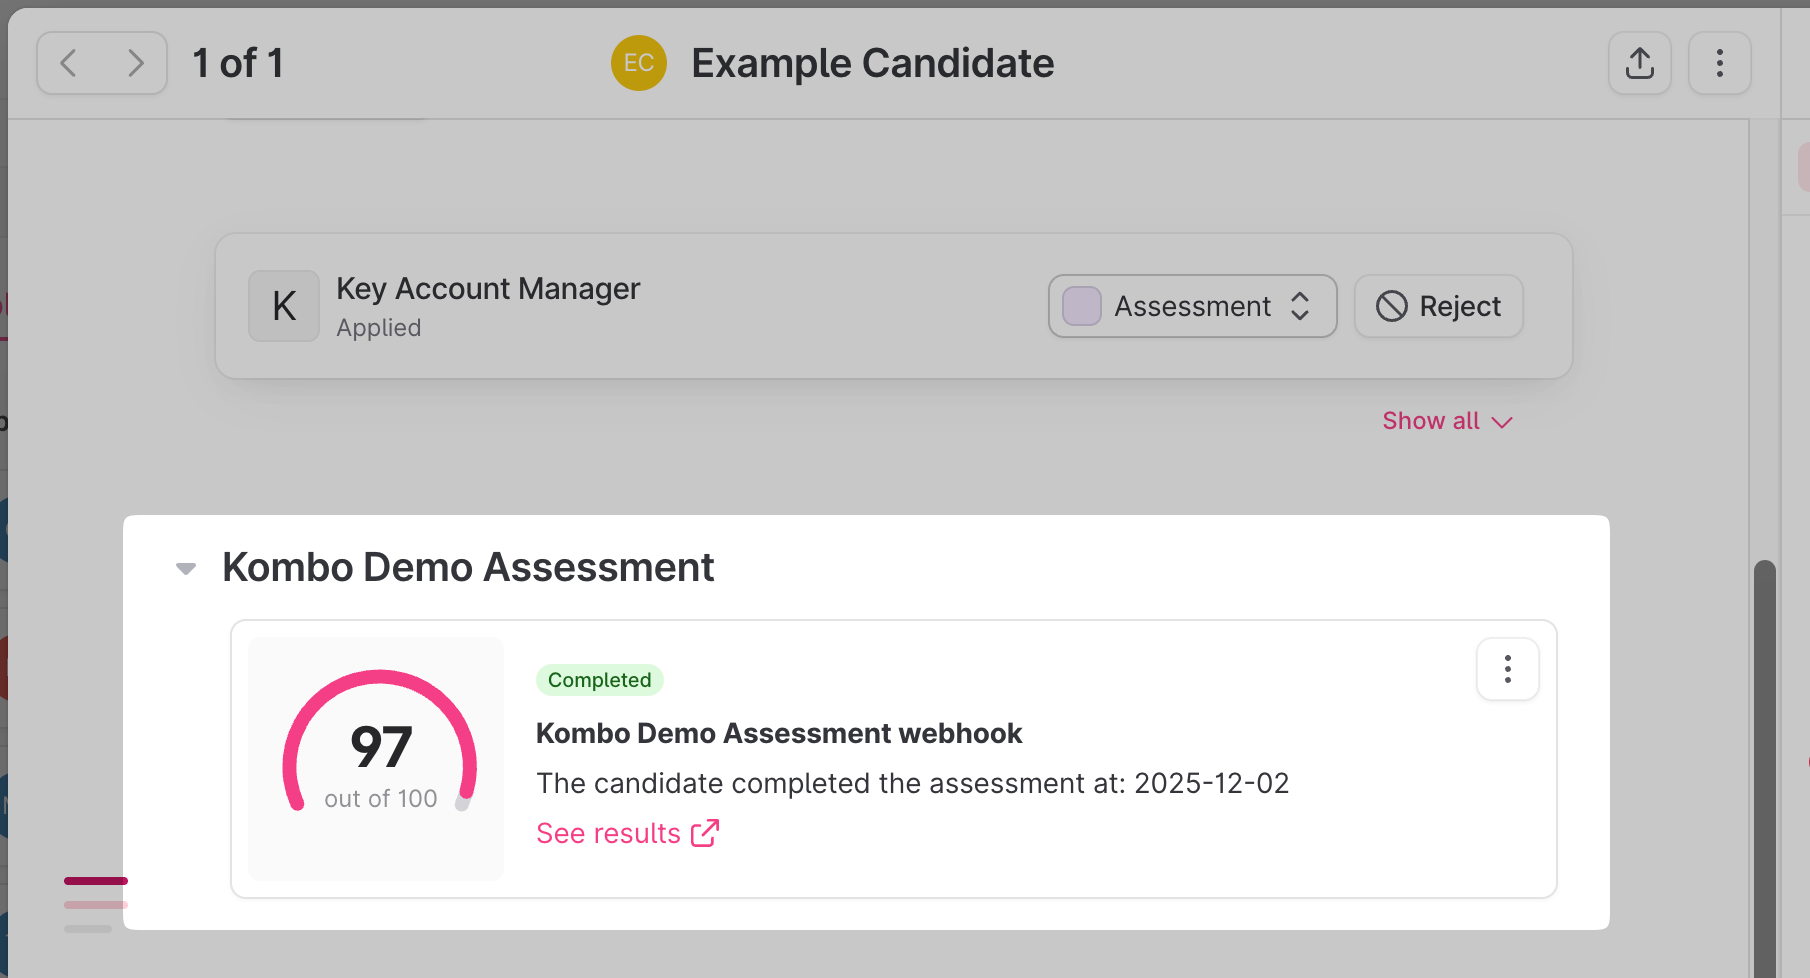Click the Kombo Demo Assessment webhook title
1810x978 pixels.
point(779,733)
